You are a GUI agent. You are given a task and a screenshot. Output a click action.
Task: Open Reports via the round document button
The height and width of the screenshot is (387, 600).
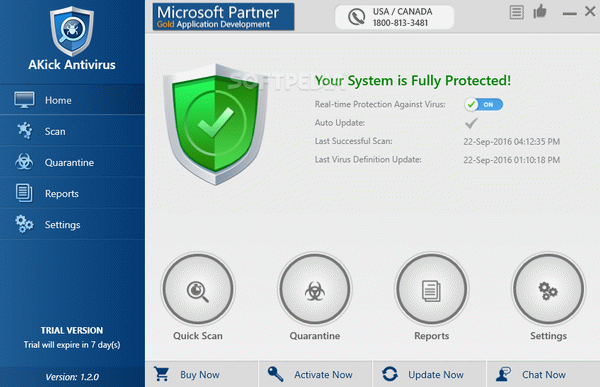[x=431, y=289]
